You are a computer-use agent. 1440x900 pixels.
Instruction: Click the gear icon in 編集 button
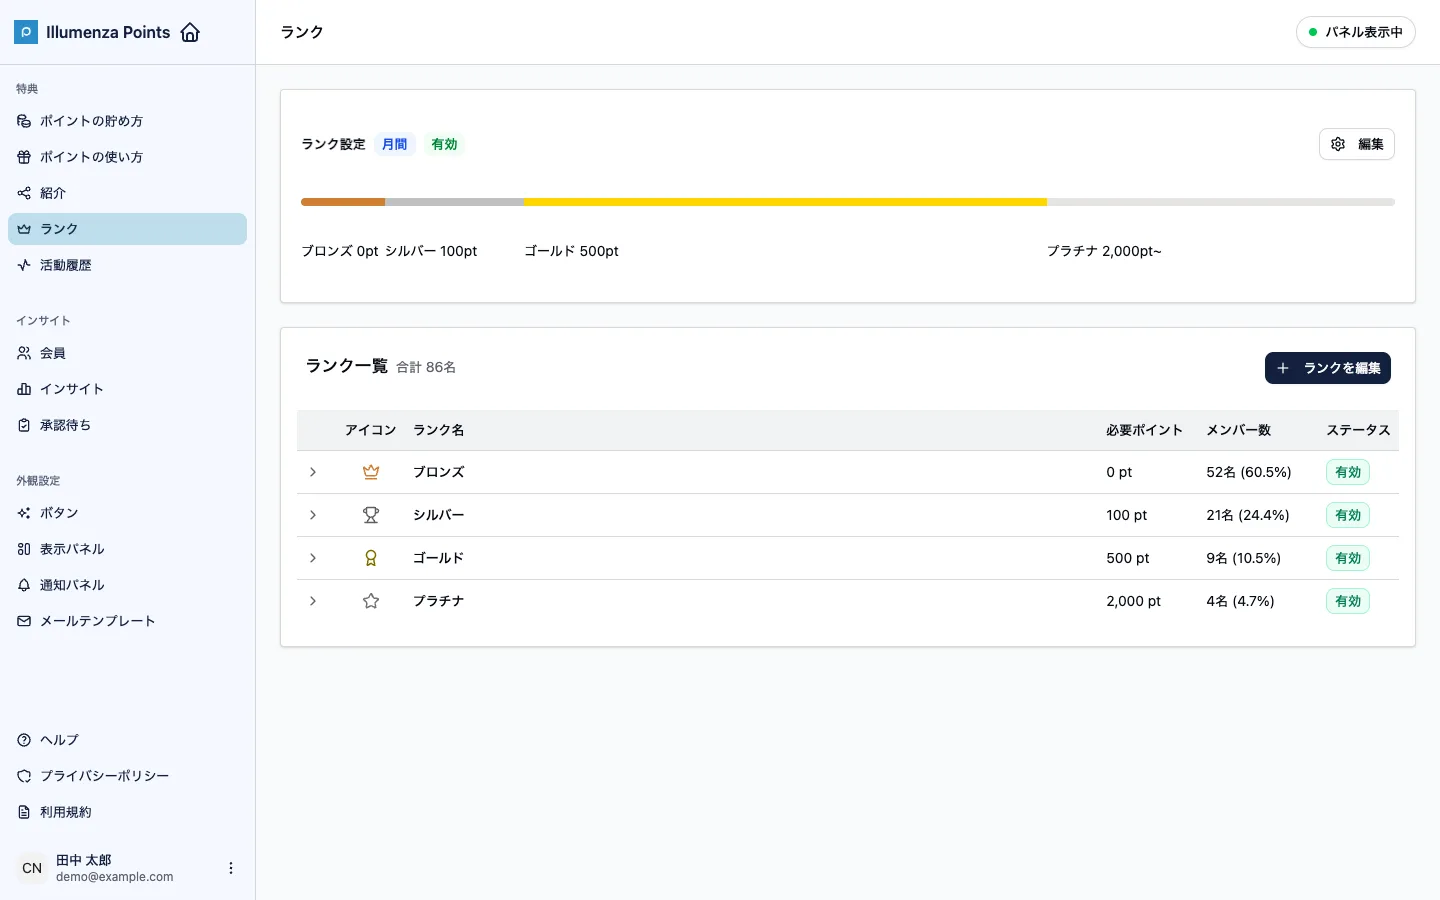point(1338,144)
